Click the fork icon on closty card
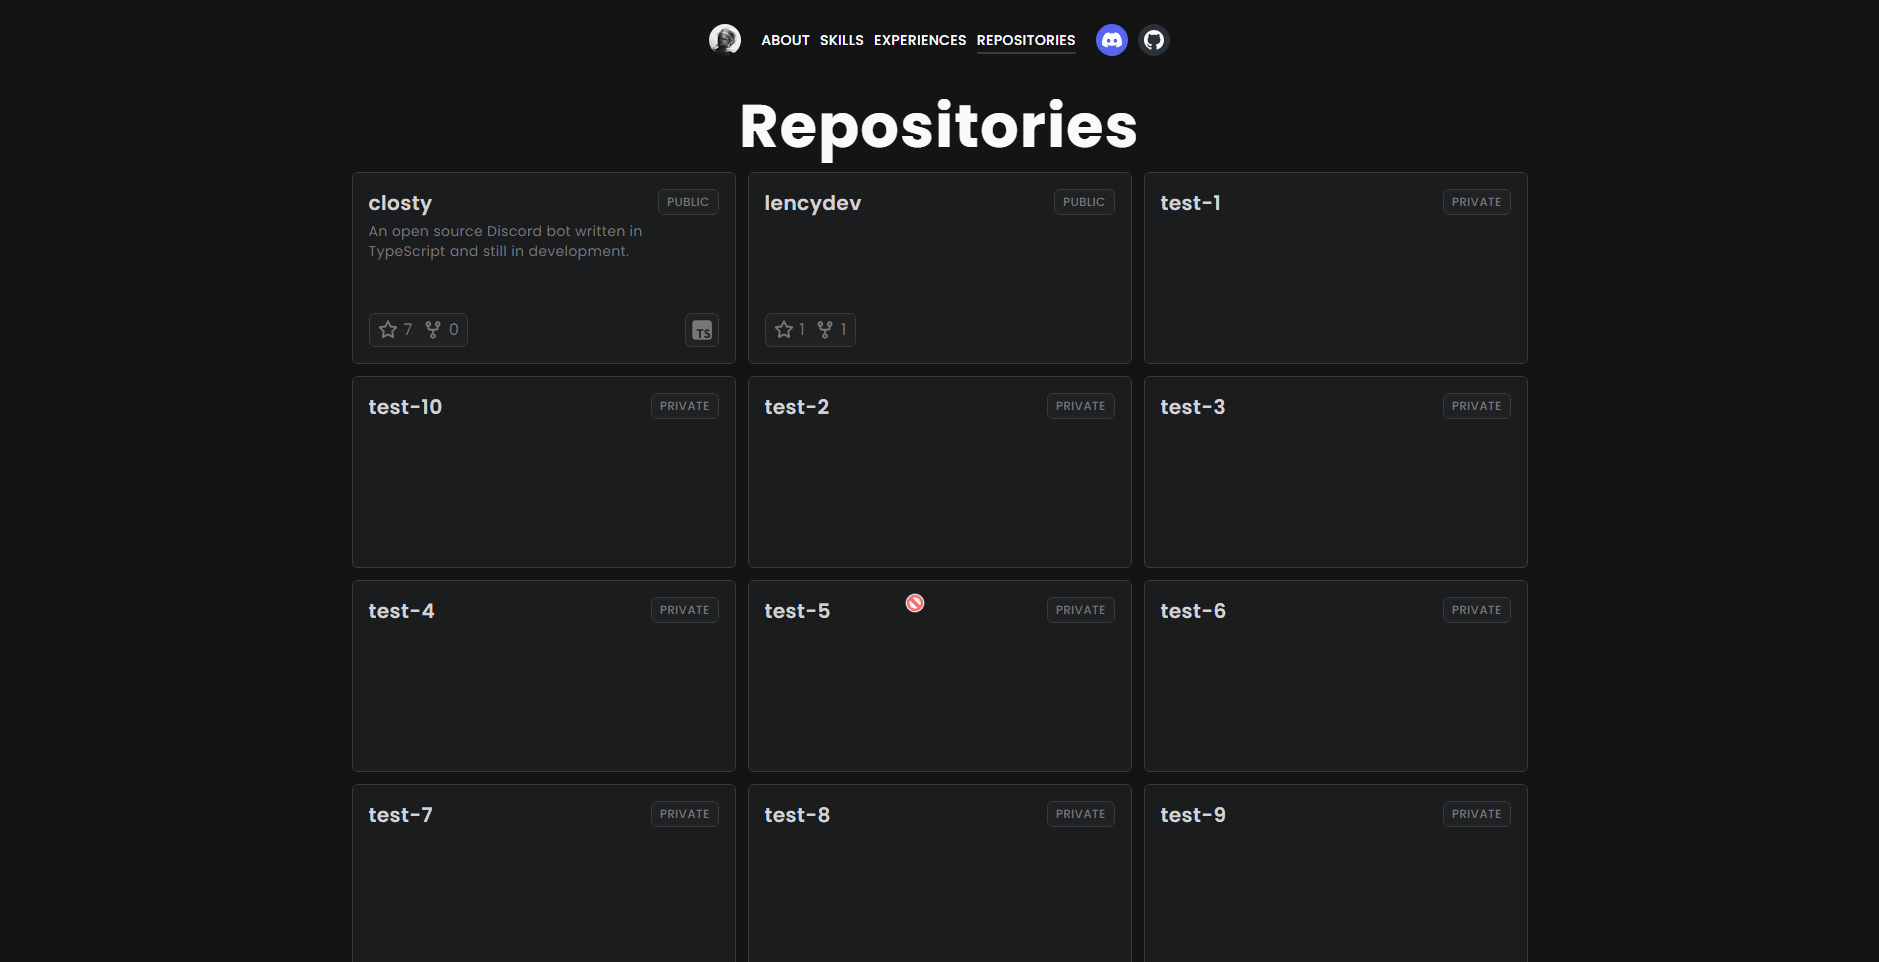This screenshot has width=1879, height=962. [435, 329]
